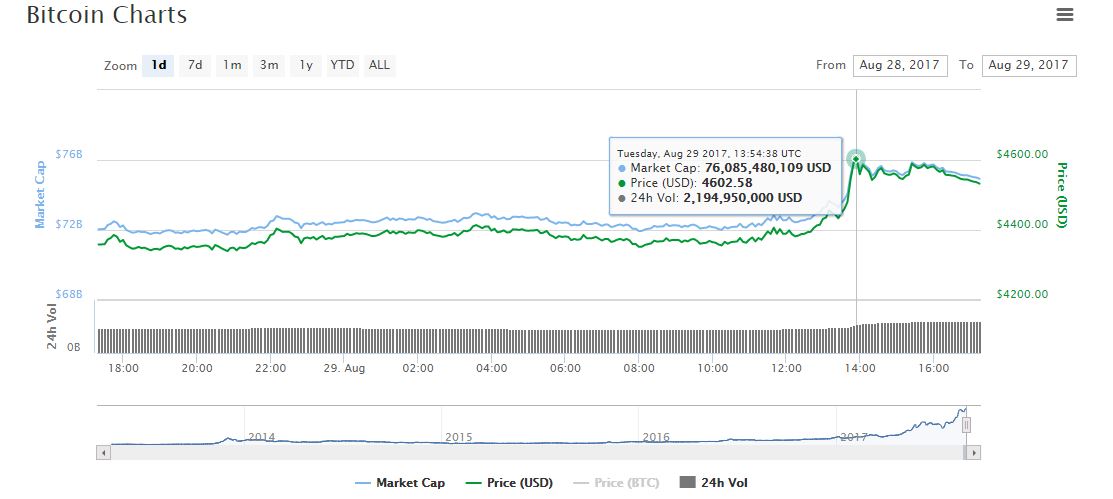Screen dimensions: 1113x499
Task: Click the 16:00 time axis label
Action: (933, 368)
